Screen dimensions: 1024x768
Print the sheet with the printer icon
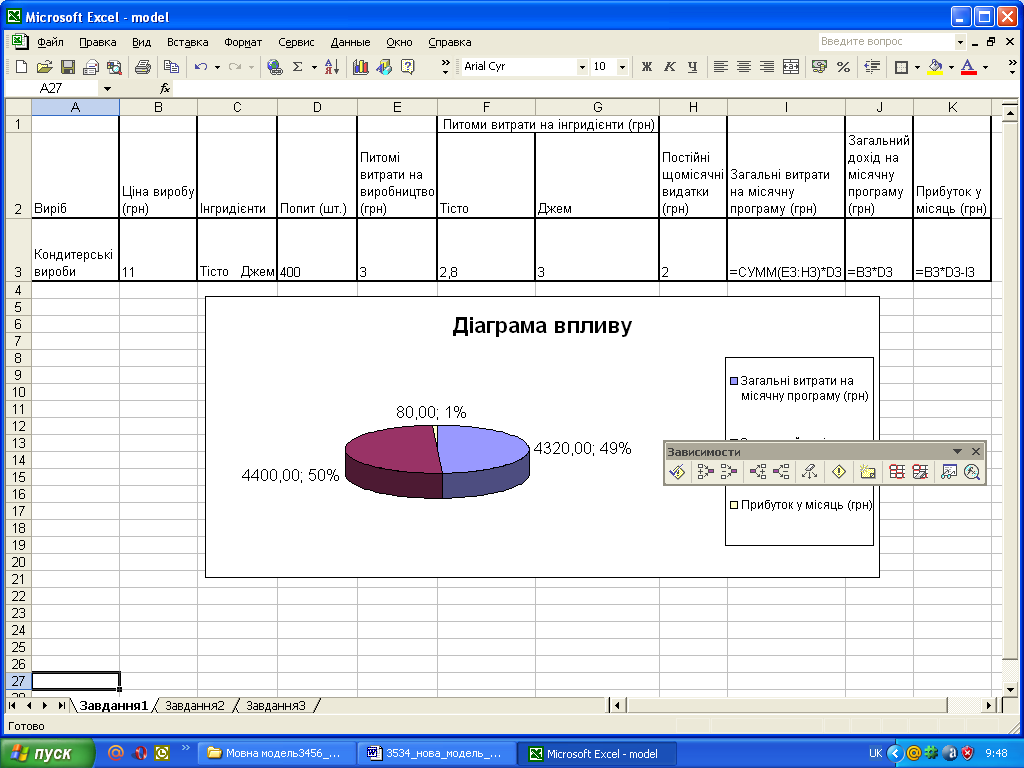tap(142, 67)
